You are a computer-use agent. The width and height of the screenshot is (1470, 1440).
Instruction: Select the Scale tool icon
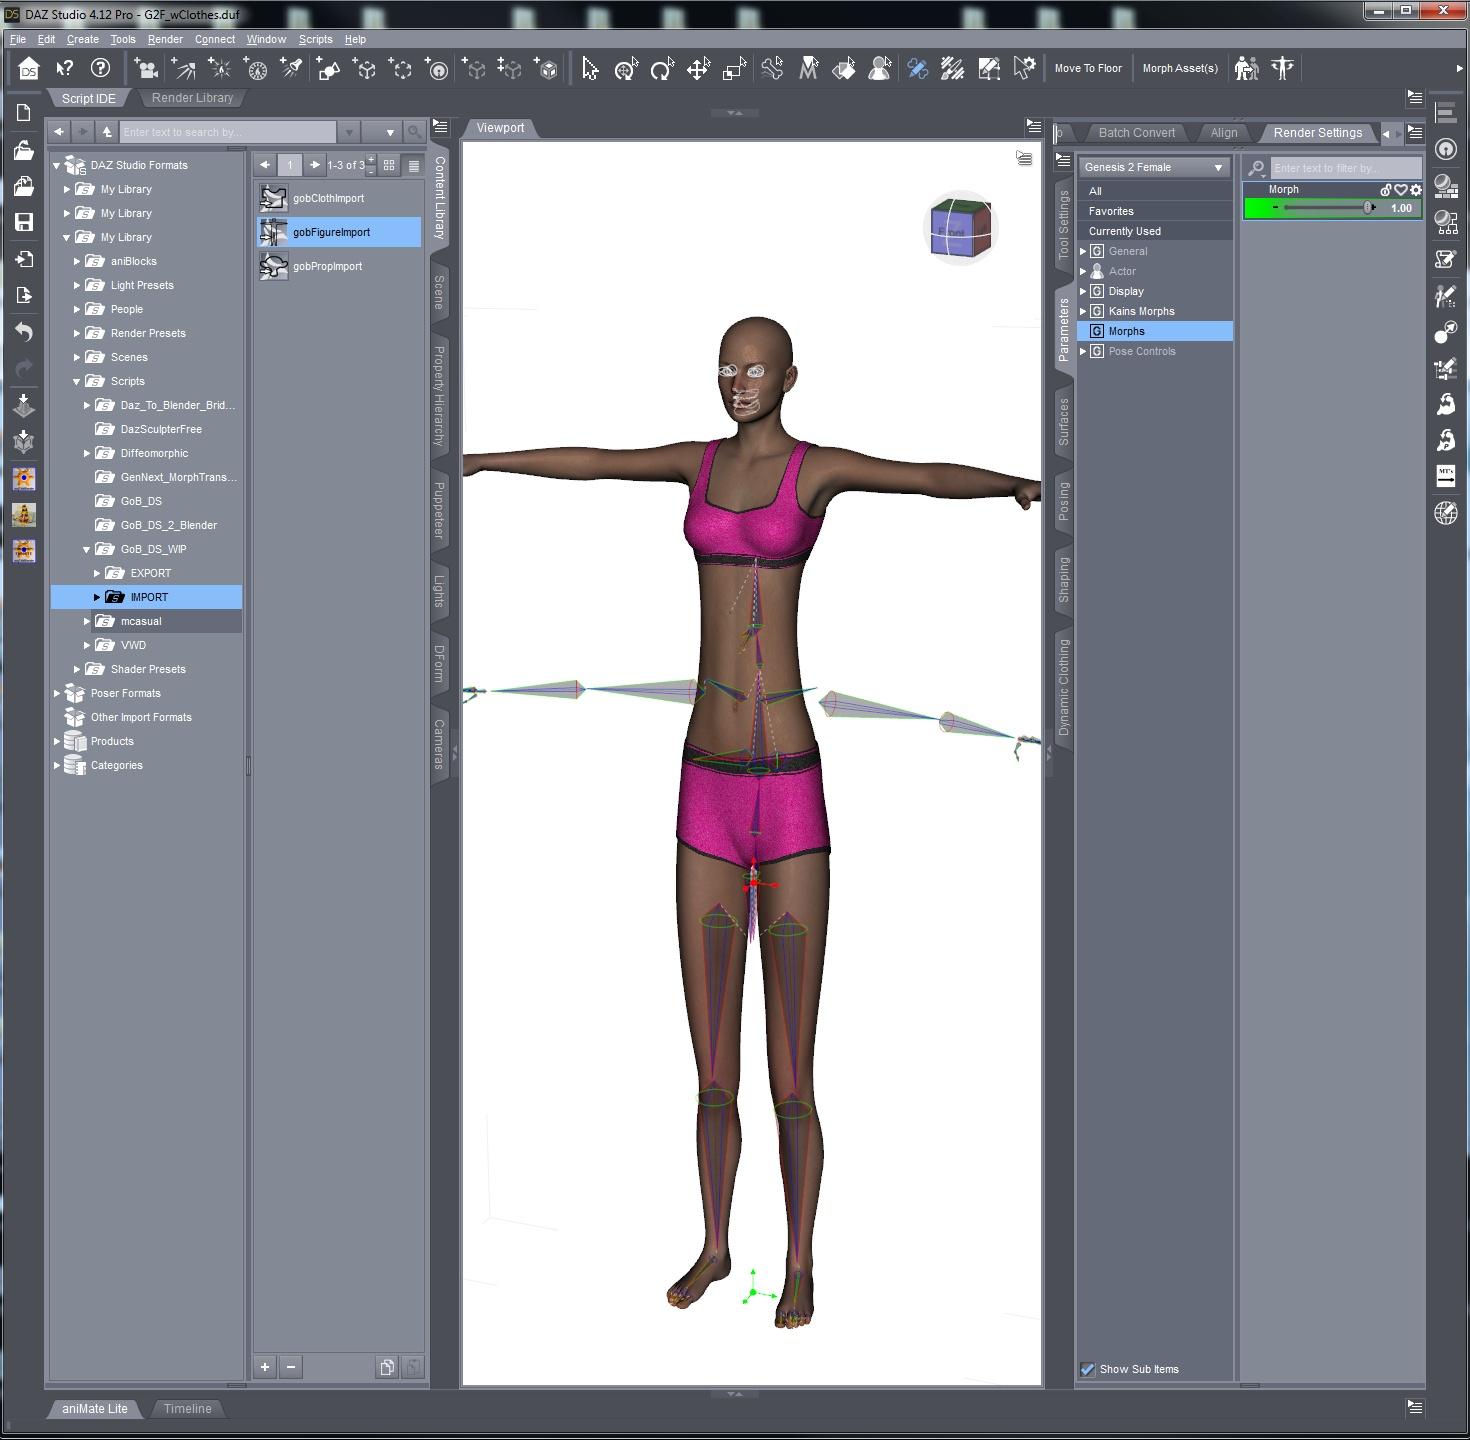click(734, 69)
